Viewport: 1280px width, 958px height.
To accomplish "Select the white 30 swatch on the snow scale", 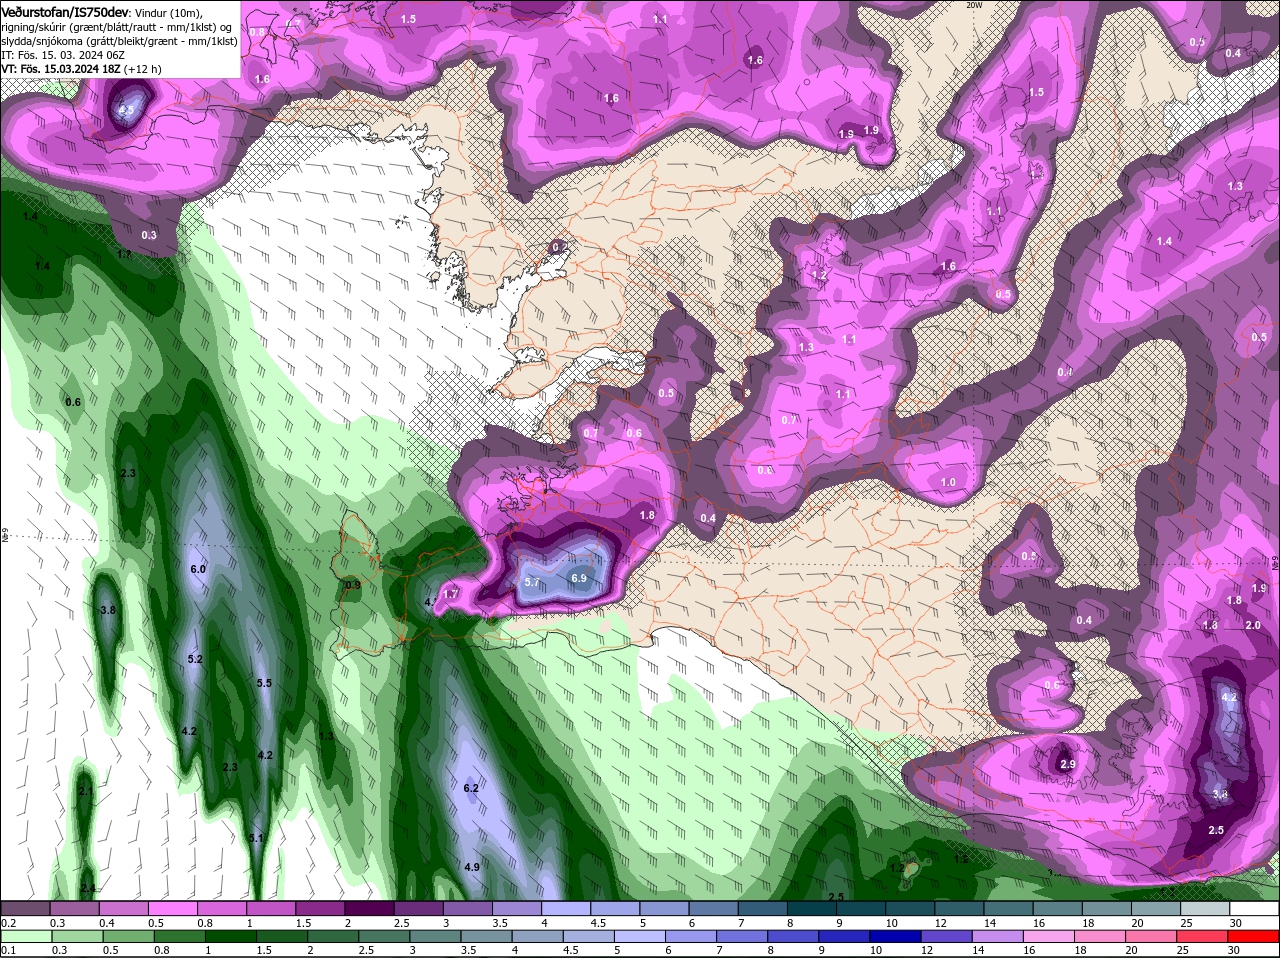I will point(1255,908).
